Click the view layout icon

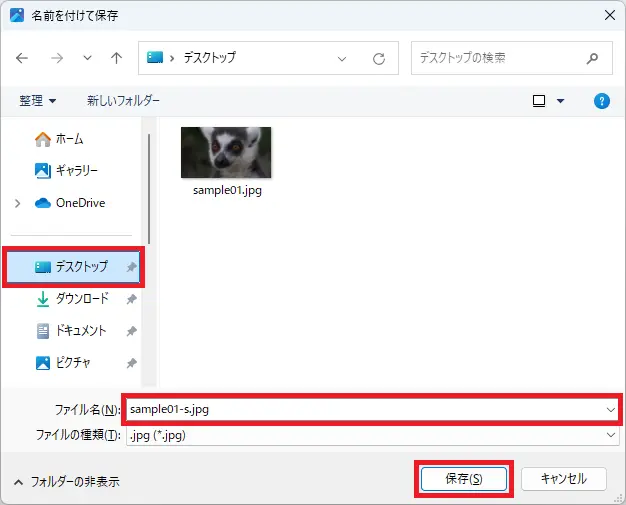tap(539, 101)
